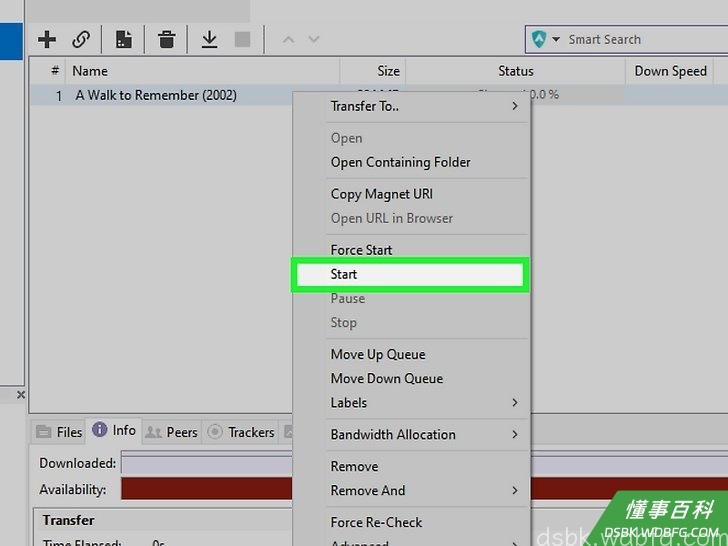Close the sidebar panel with X
This screenshot has height=546, width=728.
[x=21, y=395]
